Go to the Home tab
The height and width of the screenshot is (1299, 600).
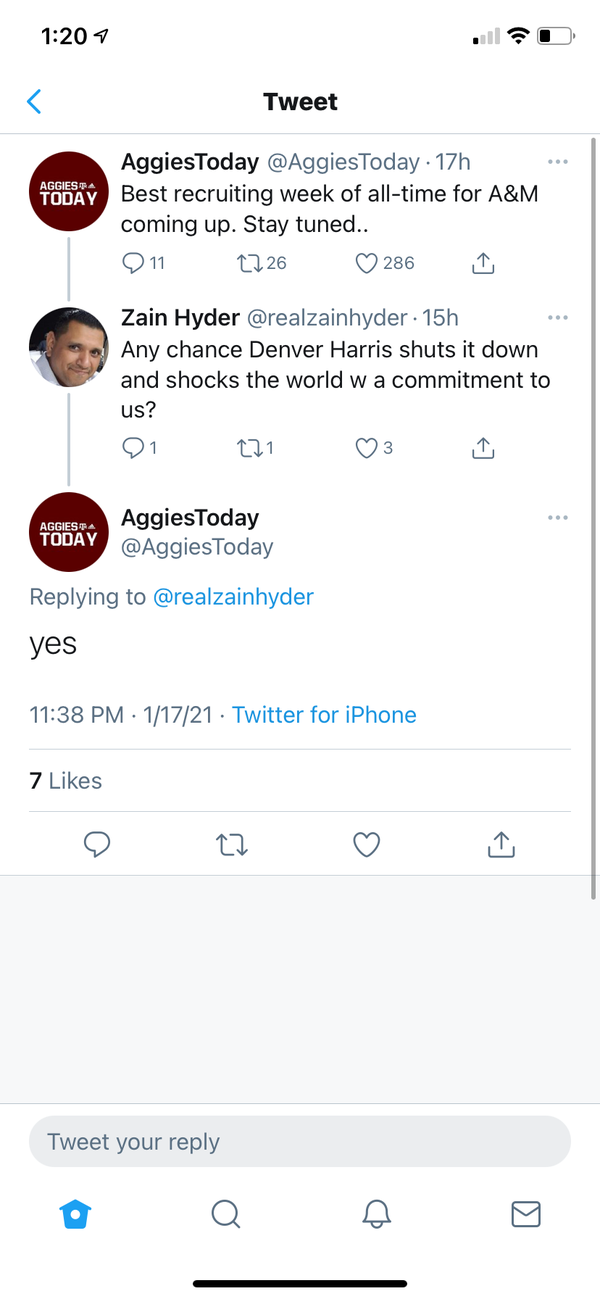point(75,1214)
